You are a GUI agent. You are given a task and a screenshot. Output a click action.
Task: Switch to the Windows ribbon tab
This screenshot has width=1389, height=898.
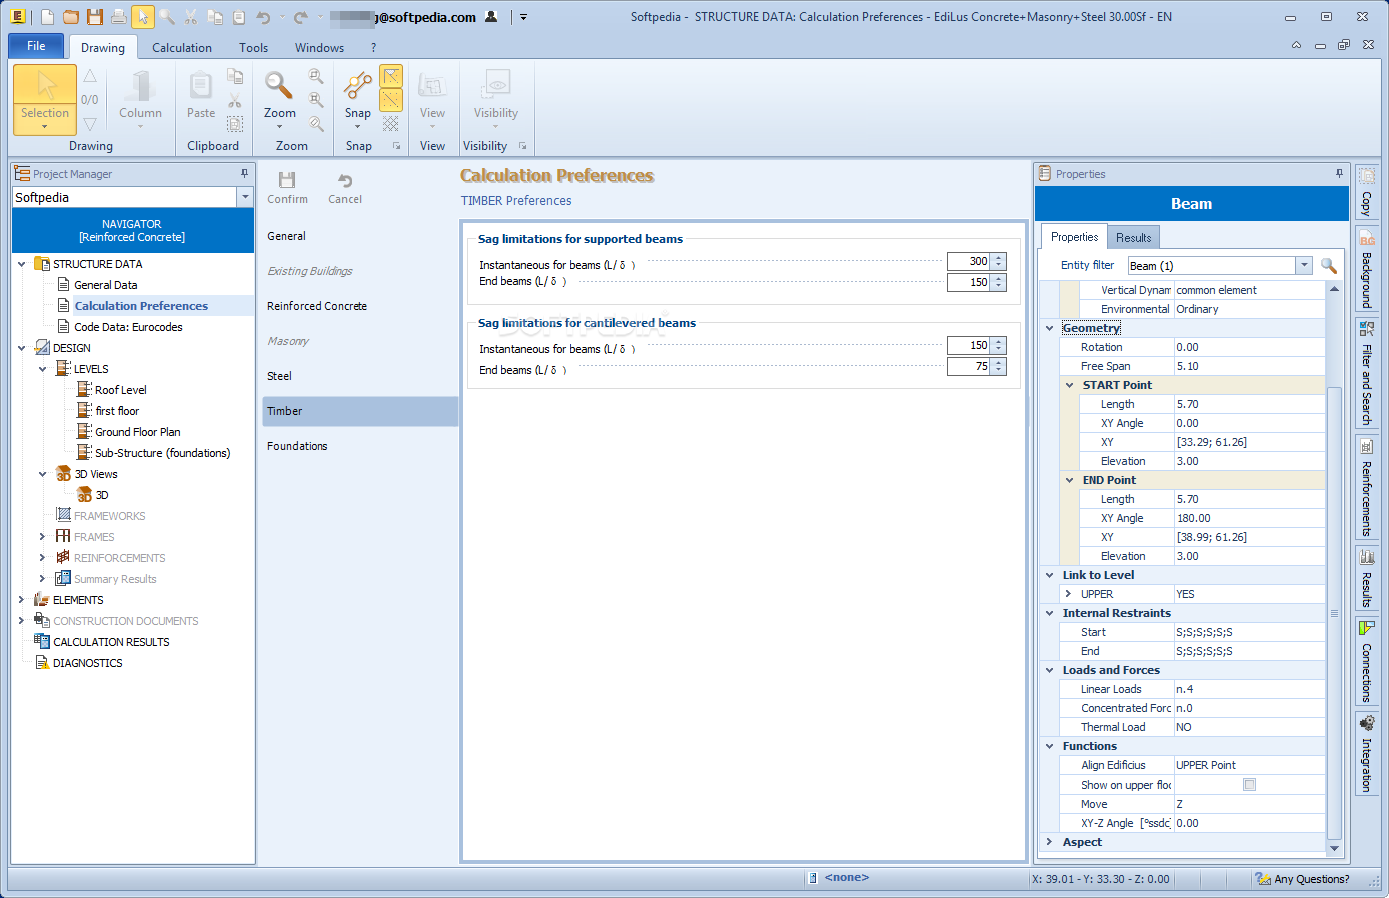tap(319, 47)
